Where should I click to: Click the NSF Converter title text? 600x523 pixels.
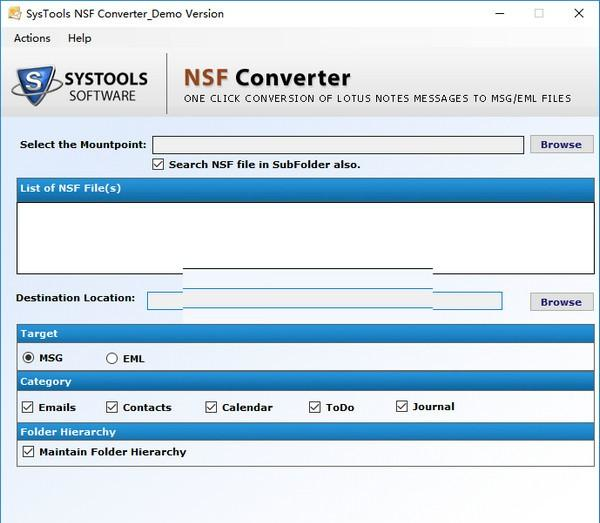(267, 78)
